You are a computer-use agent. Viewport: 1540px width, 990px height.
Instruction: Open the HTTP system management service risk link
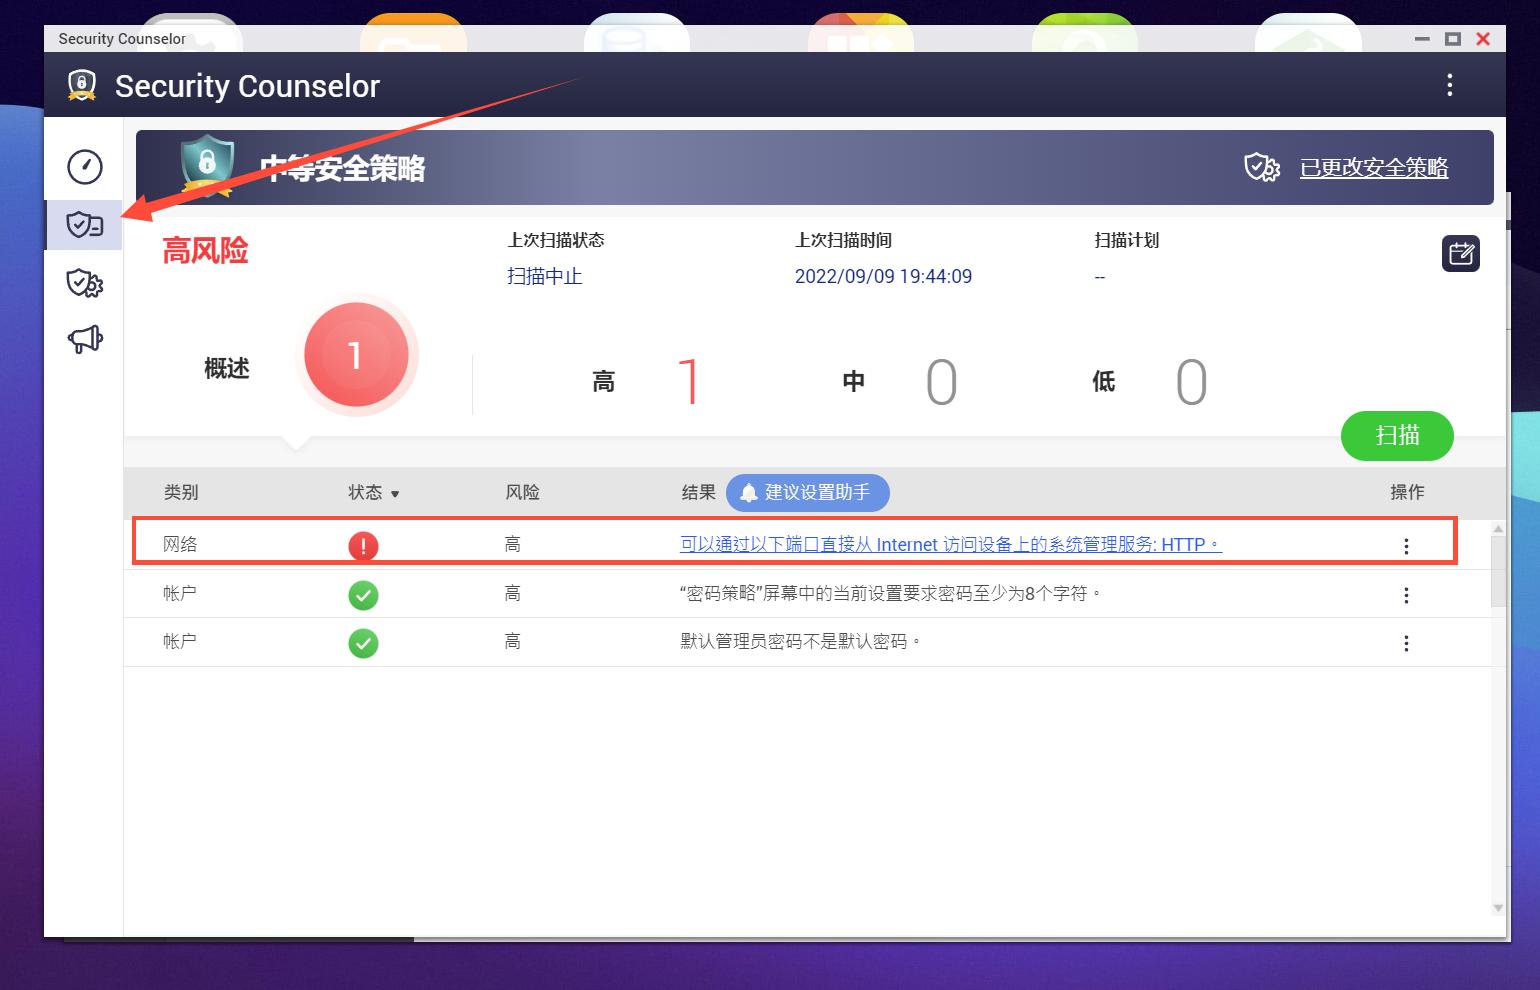[948, 545]
